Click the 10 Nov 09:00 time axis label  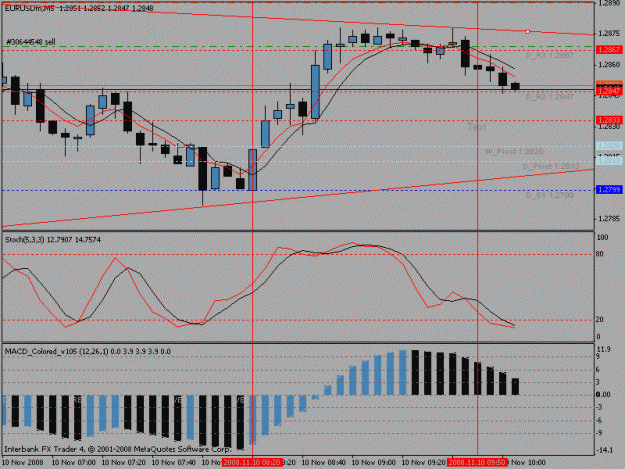[373, 463]
